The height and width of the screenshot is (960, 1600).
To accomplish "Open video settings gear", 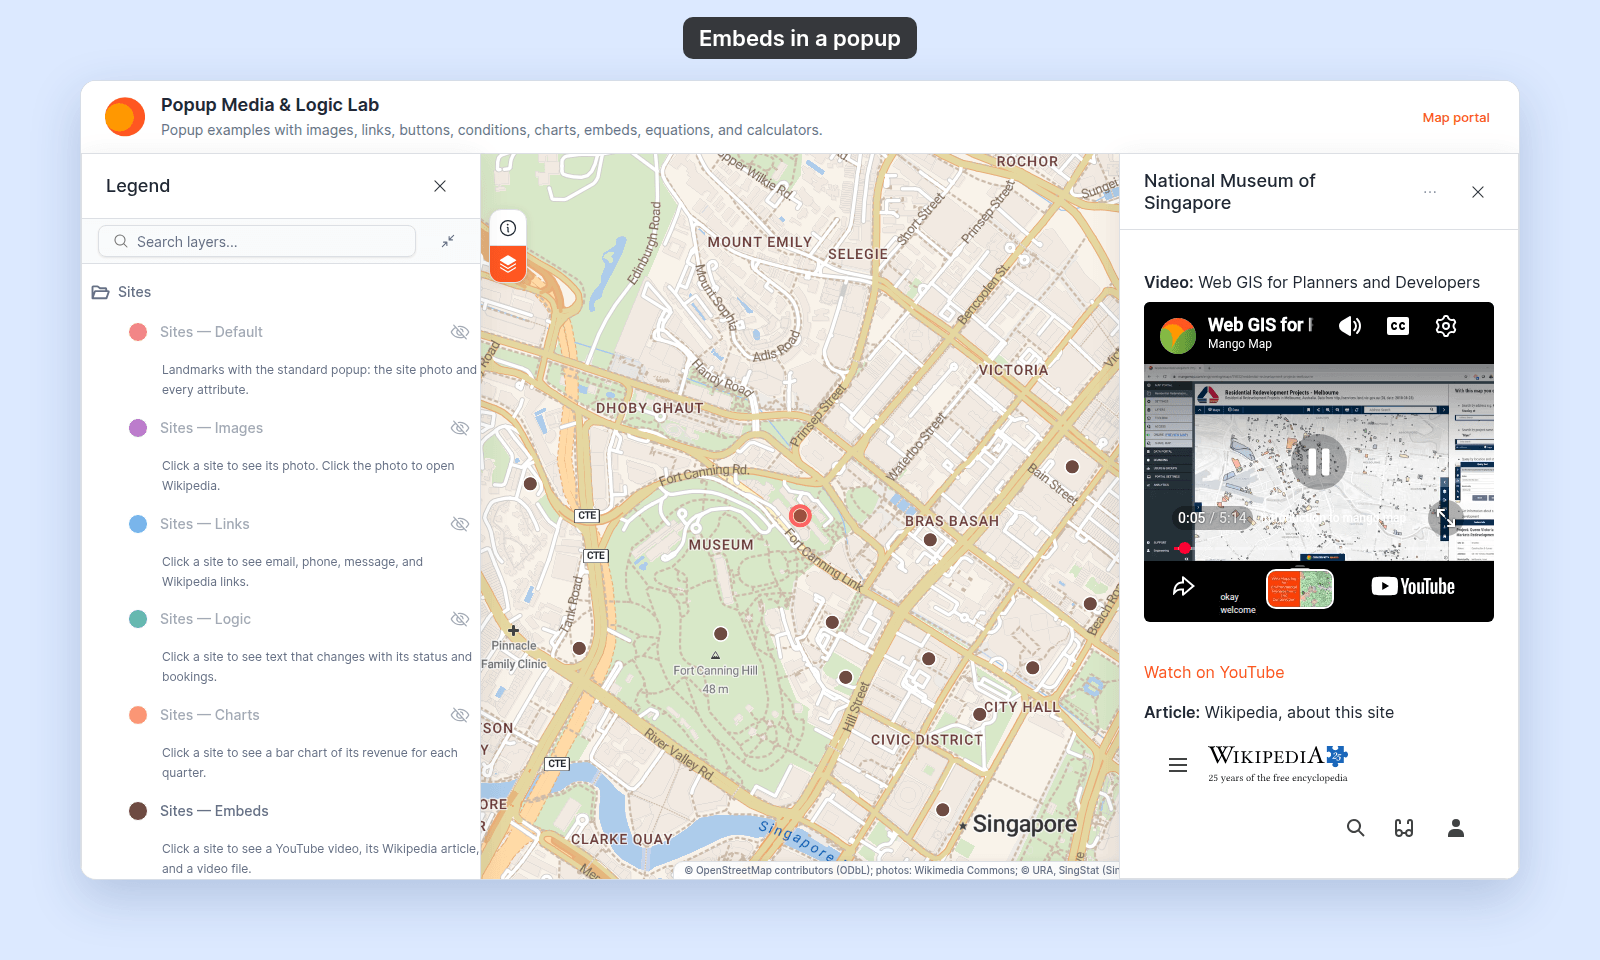I will 1446,326.
